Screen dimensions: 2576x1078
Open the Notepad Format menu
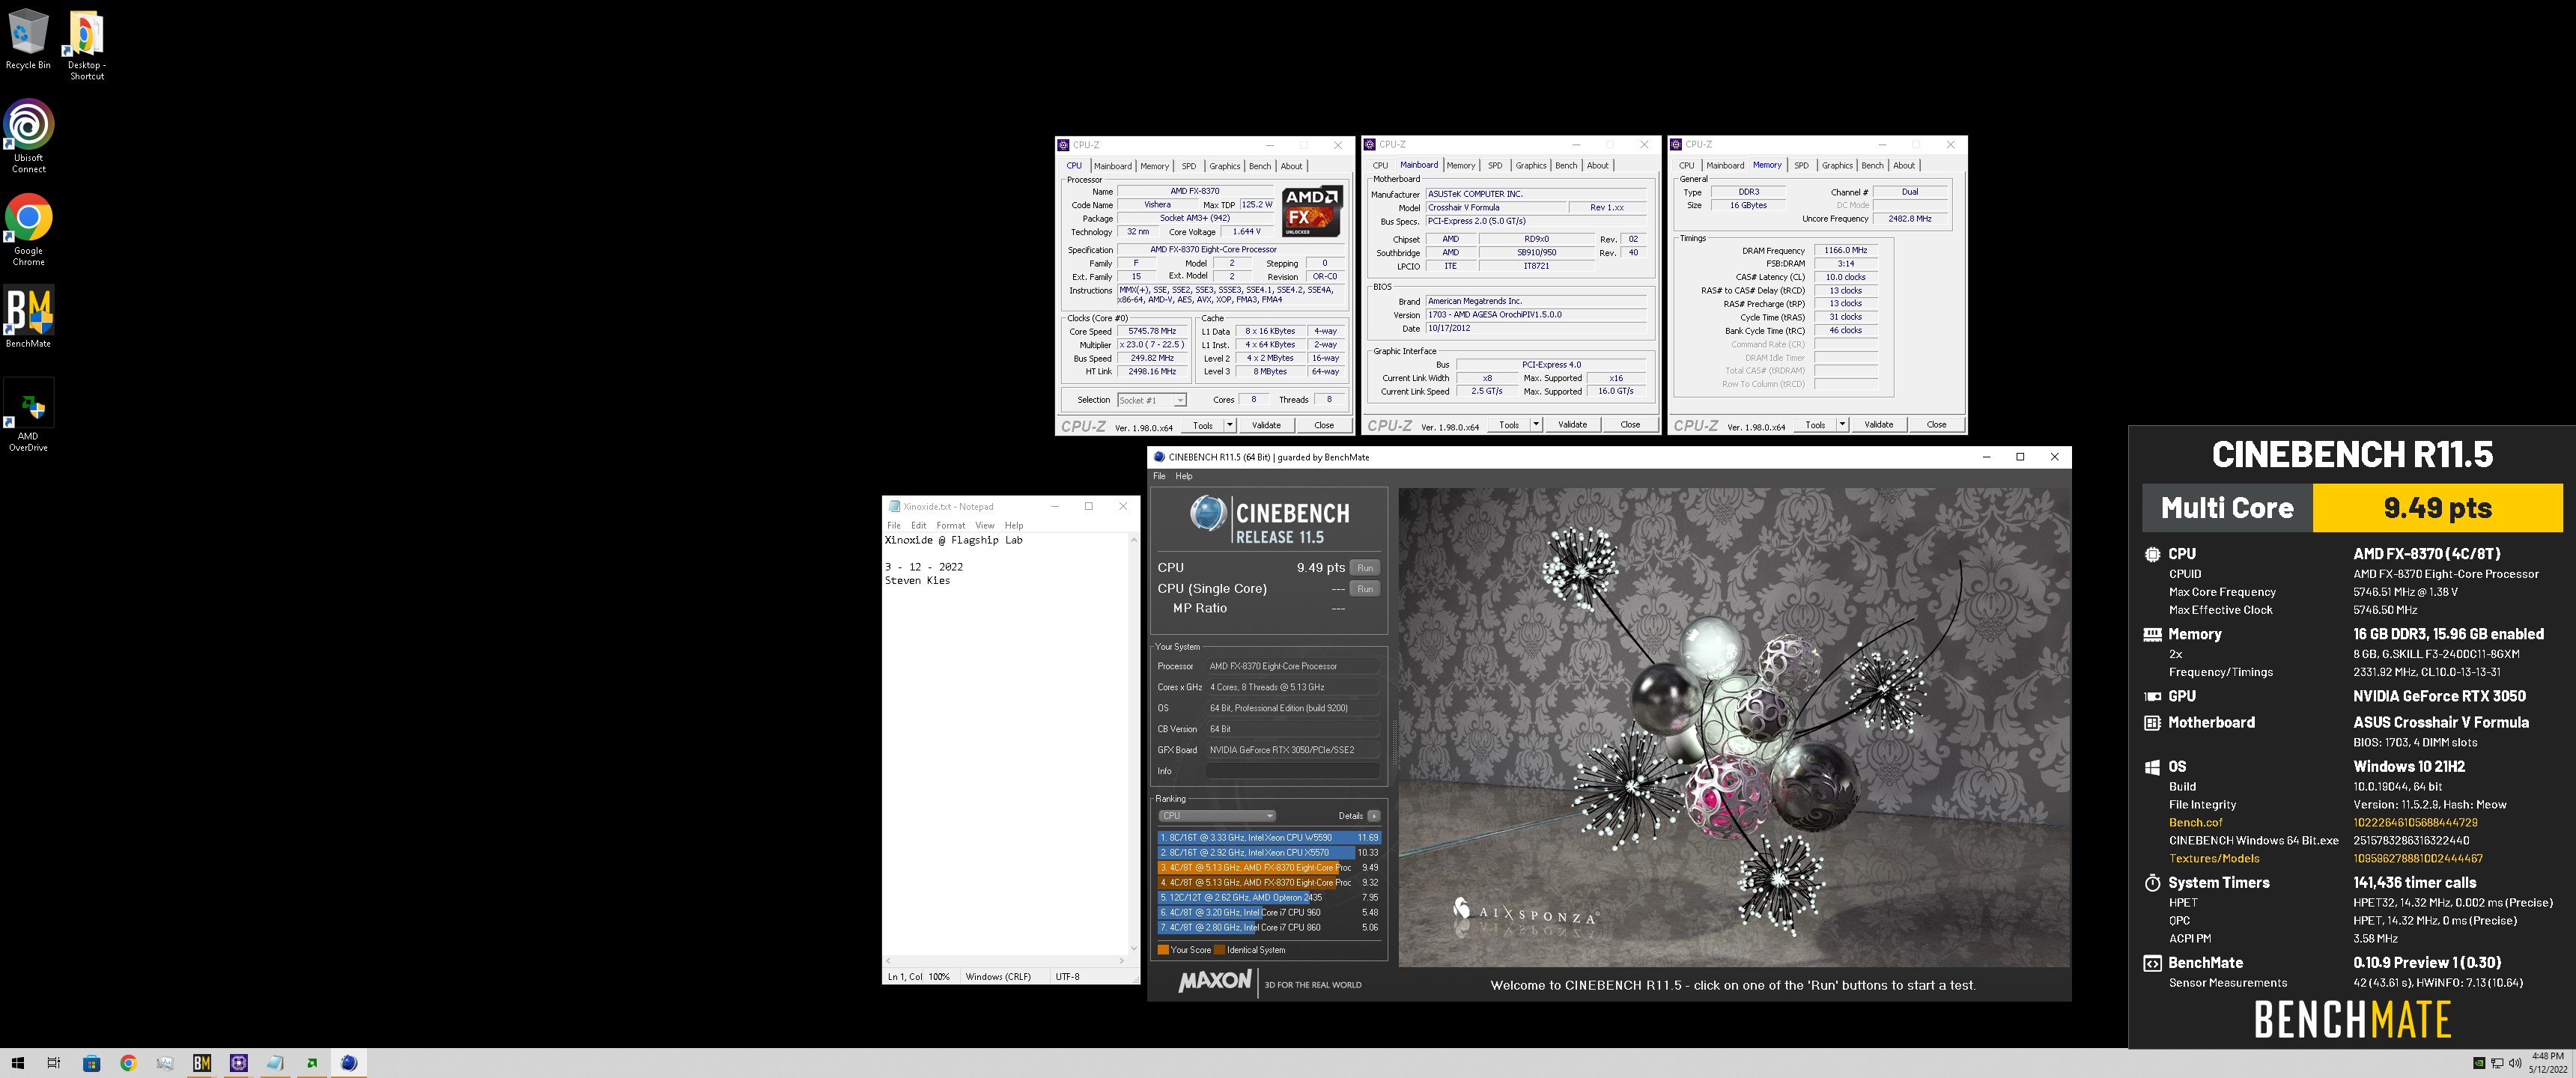coord(950,525)
